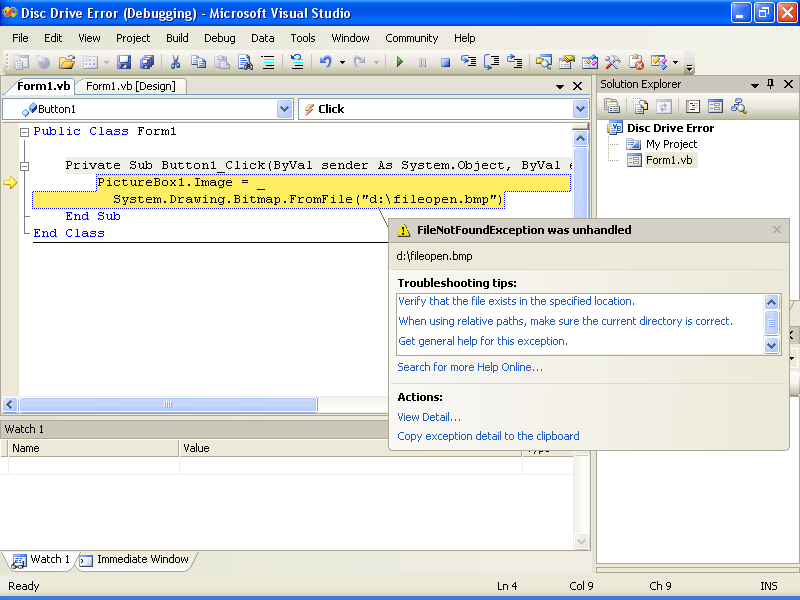Click the Continue debugging play icon
Viewport: 800px width, 600px height.
coord(399,62)
